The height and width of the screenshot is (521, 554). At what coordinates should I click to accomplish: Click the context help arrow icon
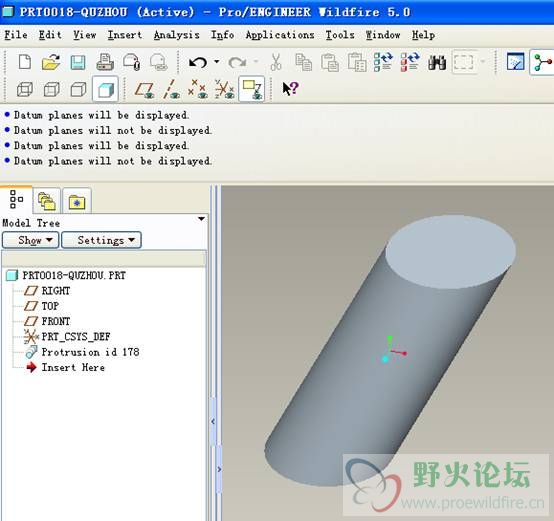click(290, 89)
